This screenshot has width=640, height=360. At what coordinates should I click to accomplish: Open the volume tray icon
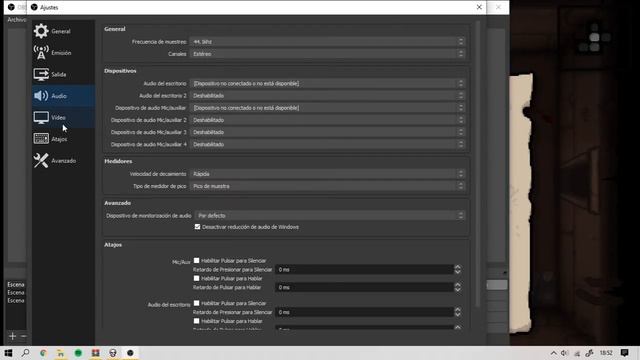point(564,353)
